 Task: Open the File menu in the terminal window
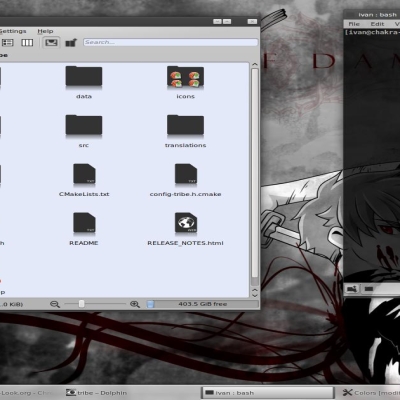click(354, 24)
